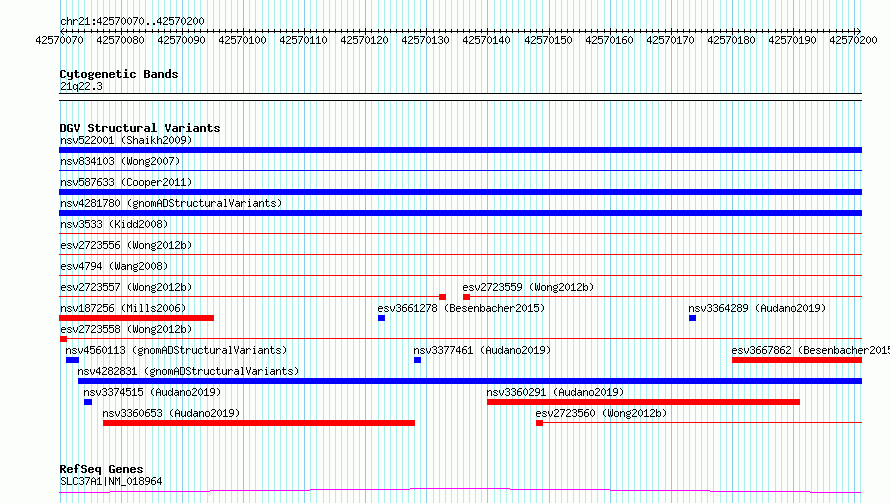Open the esv3667862 Besenbacher label
The height and width of the screenshot is (503, 890).
pos(811,350)
